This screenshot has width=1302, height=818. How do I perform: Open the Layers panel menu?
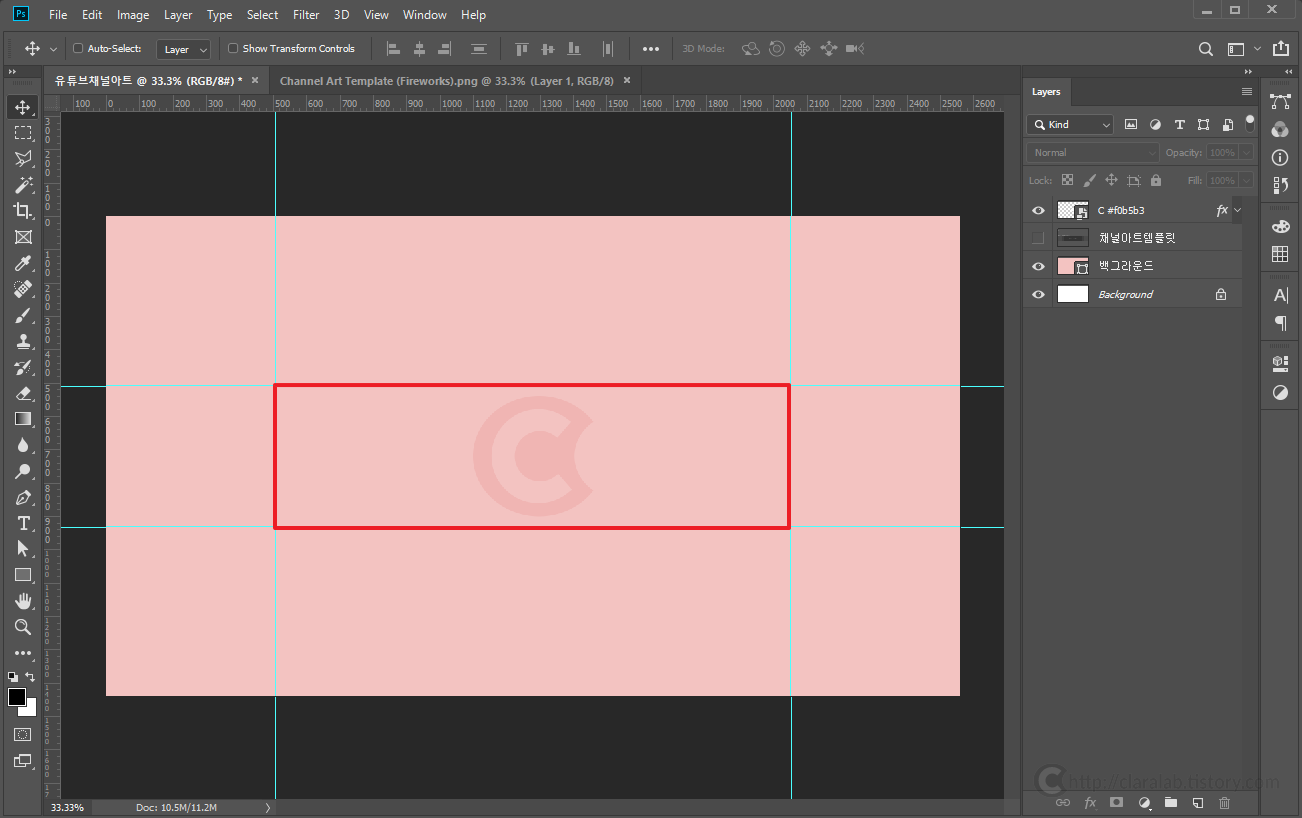1247,91
